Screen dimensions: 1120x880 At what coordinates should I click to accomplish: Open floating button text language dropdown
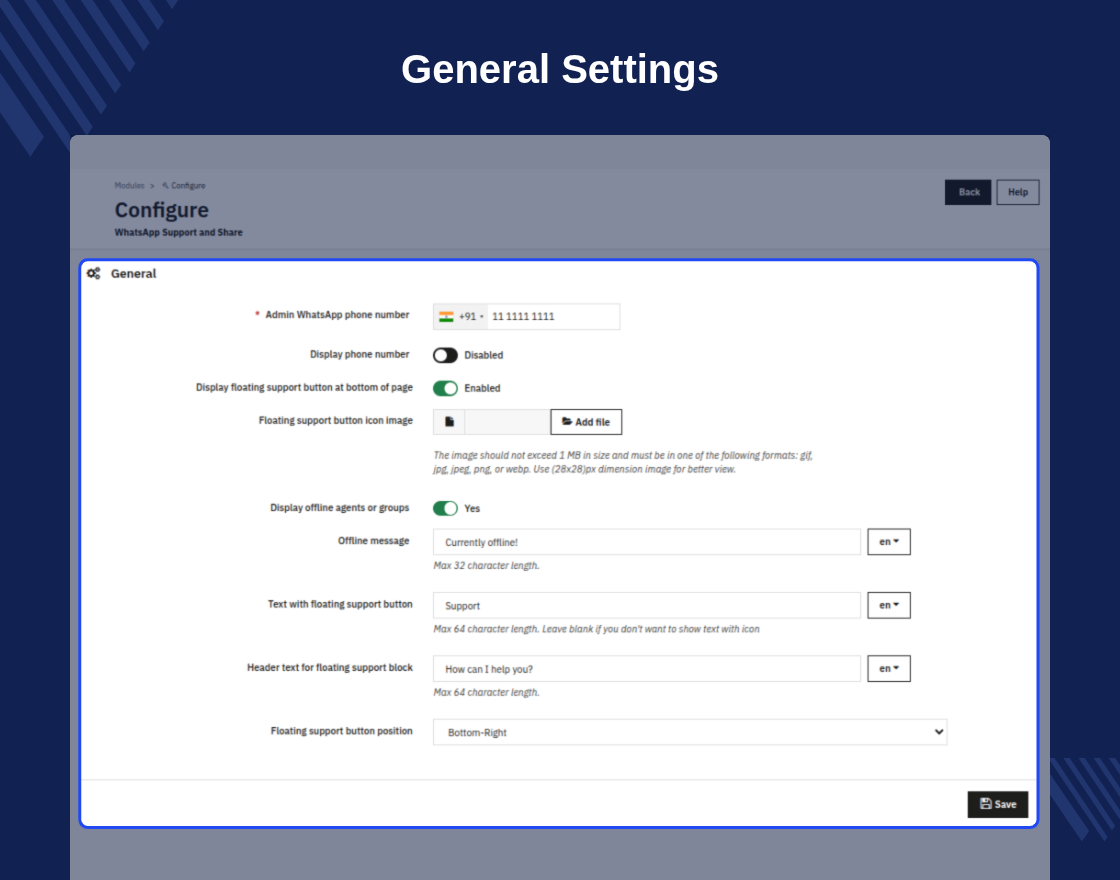(889, 605)
